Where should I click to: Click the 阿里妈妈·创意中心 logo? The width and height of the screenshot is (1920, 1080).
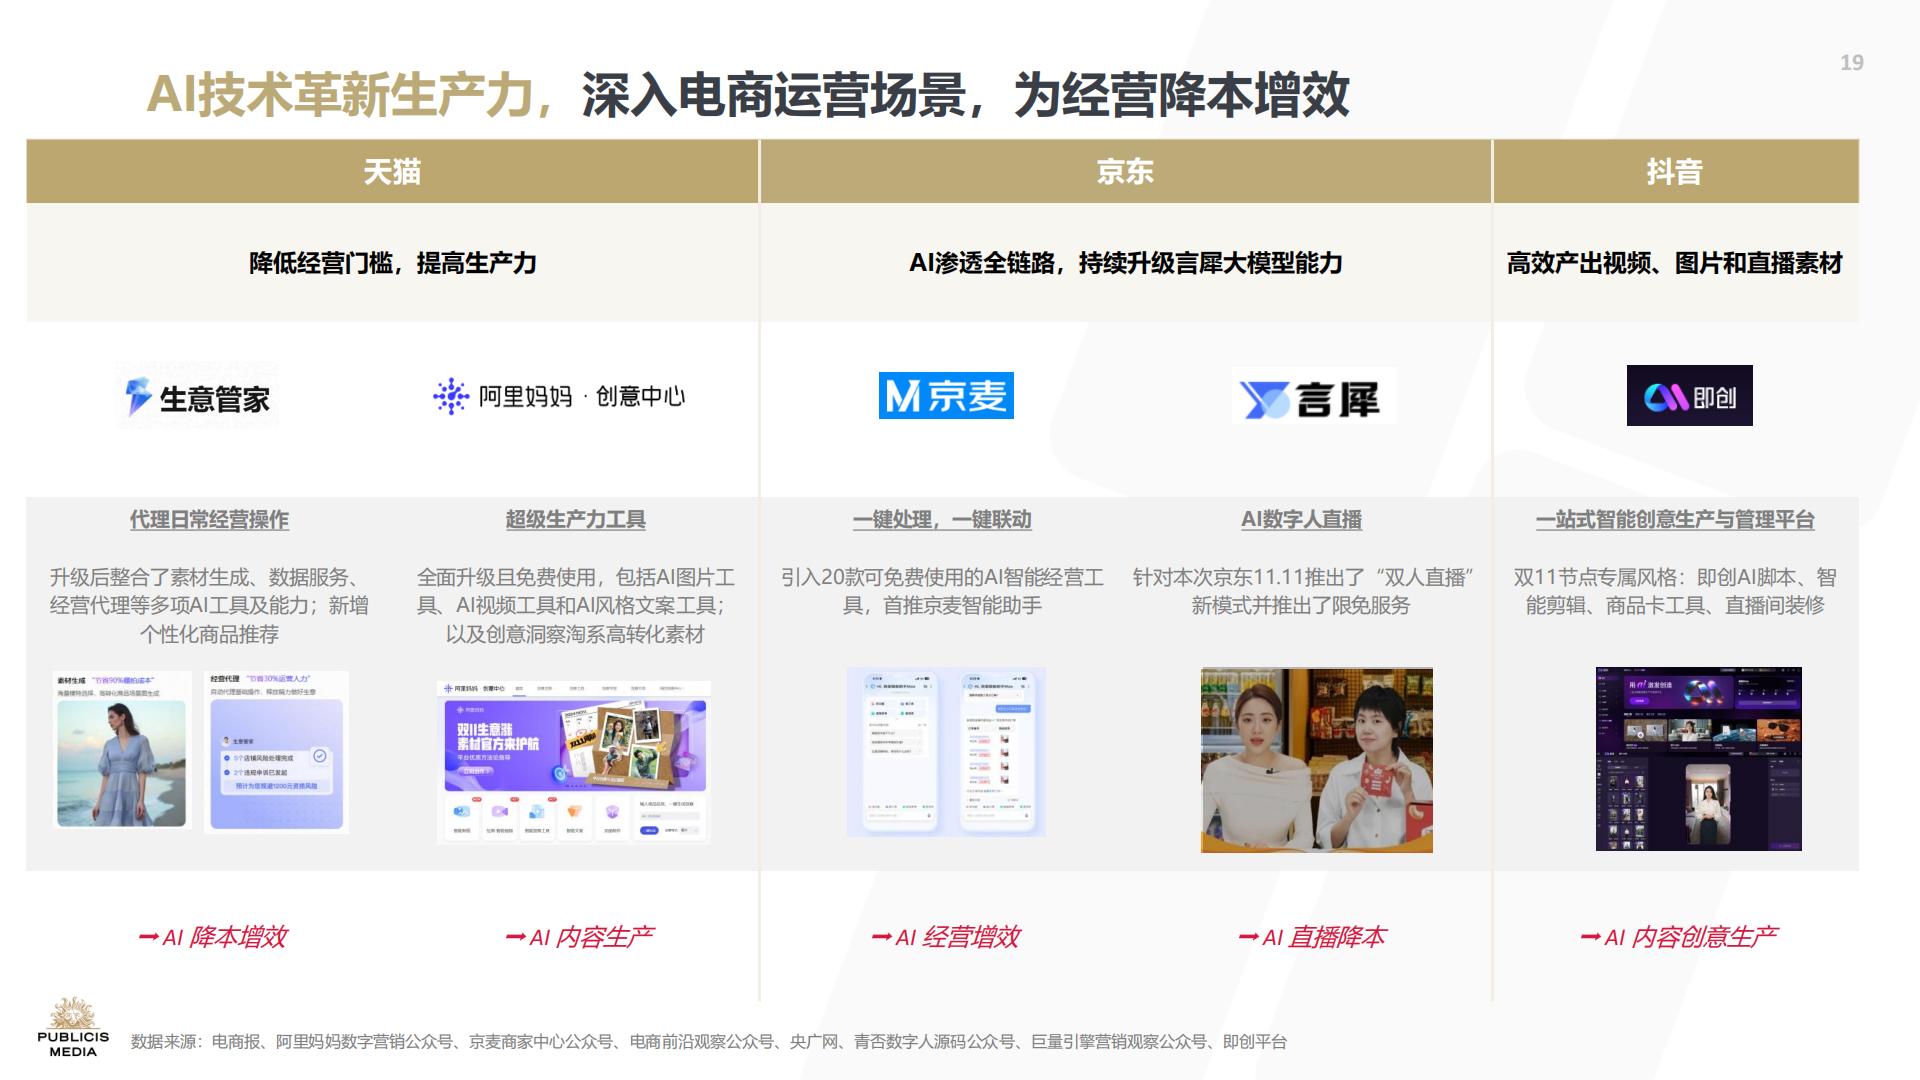pos(559,396)
